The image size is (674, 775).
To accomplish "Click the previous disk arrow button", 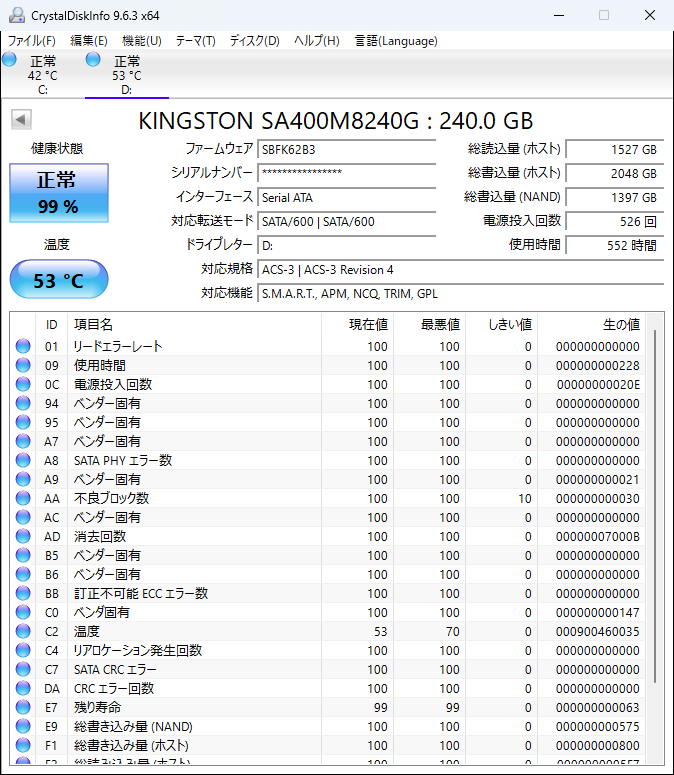I will tap(21, 120).
